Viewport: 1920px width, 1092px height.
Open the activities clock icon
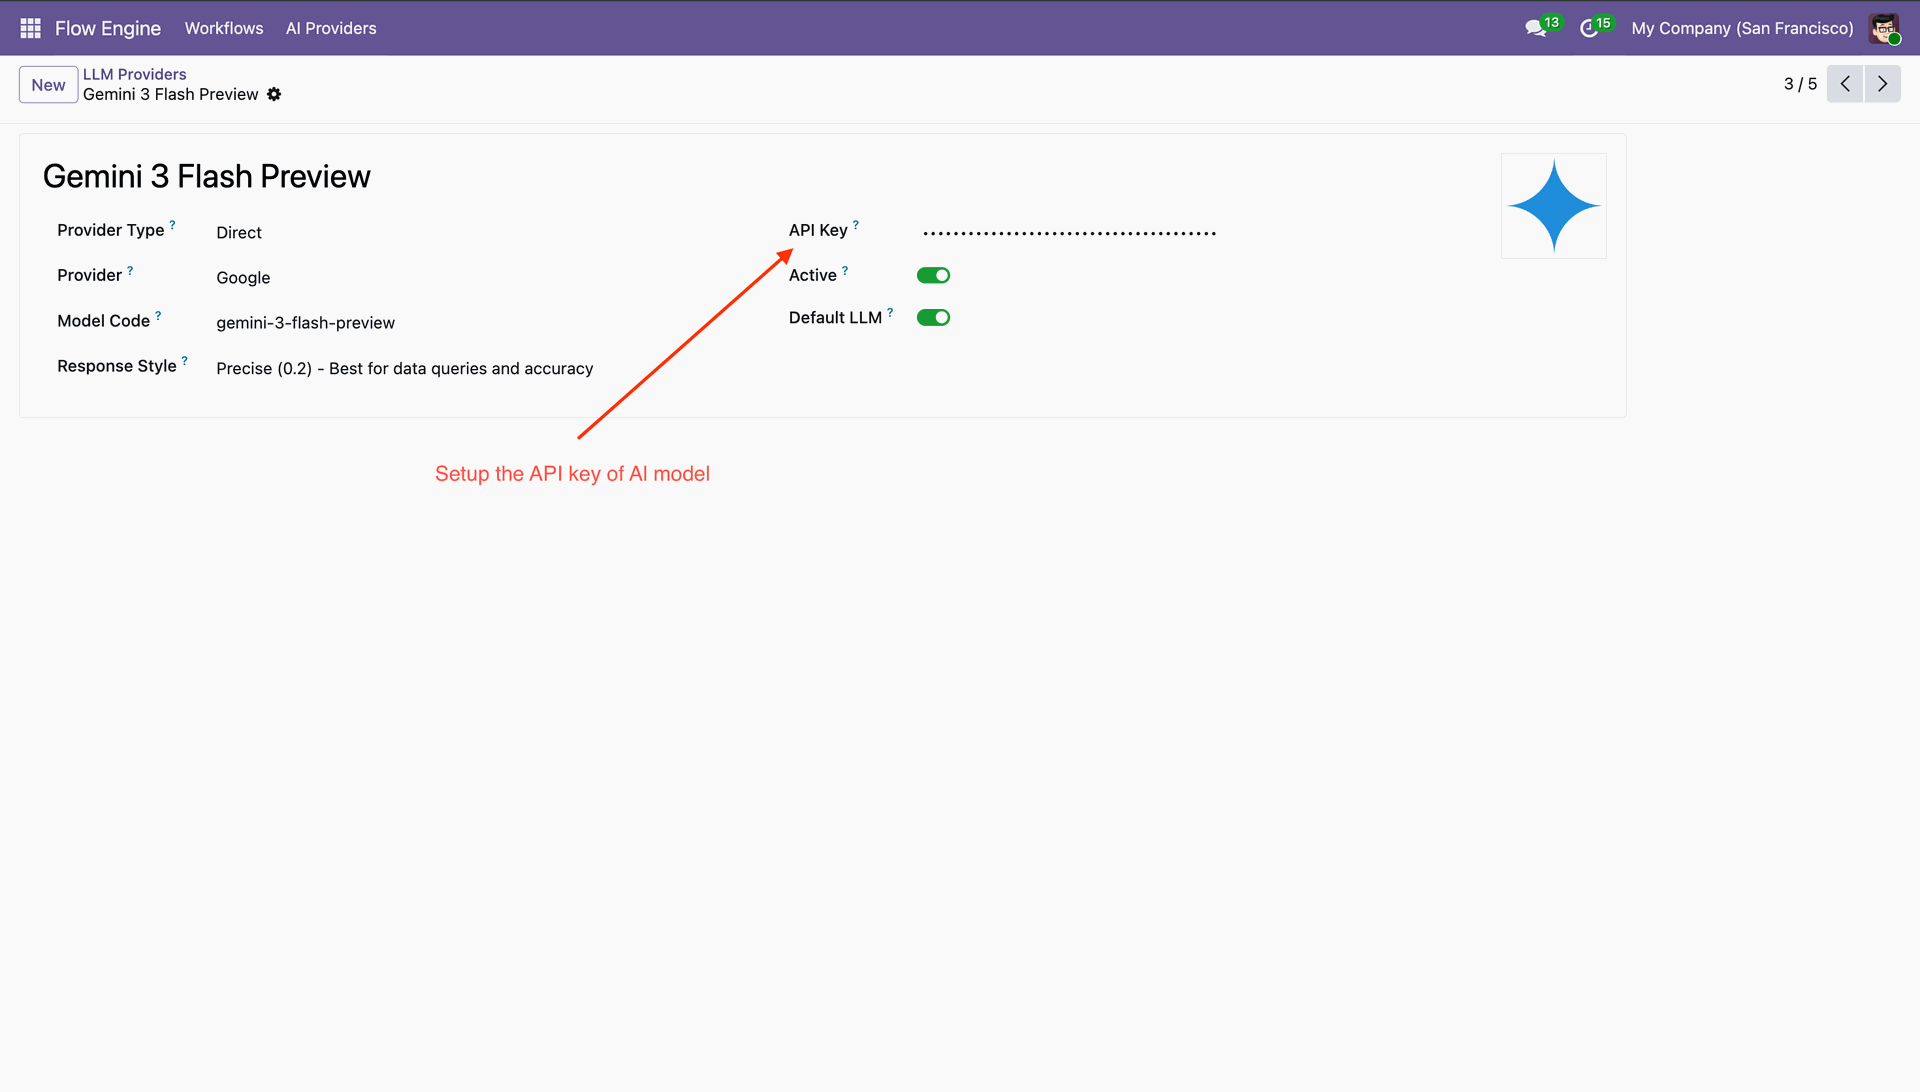pos(1588,29)
